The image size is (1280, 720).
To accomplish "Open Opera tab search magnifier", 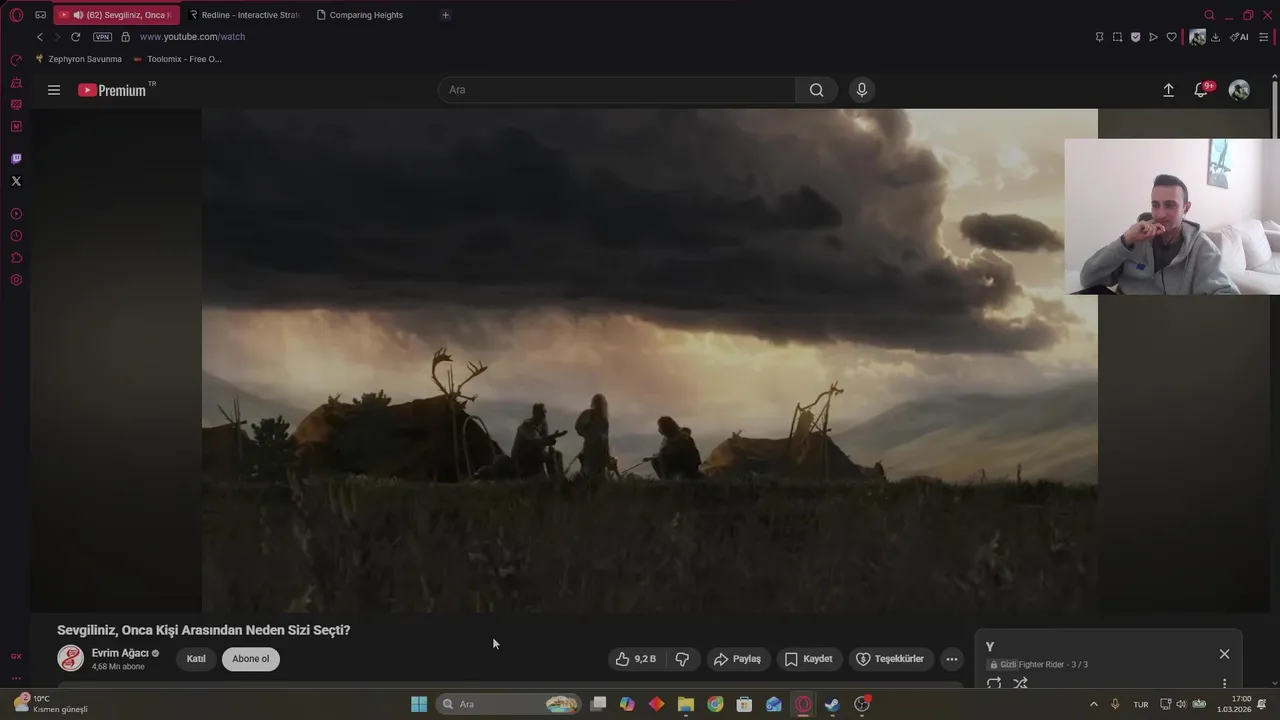I will coord(1209,15).
